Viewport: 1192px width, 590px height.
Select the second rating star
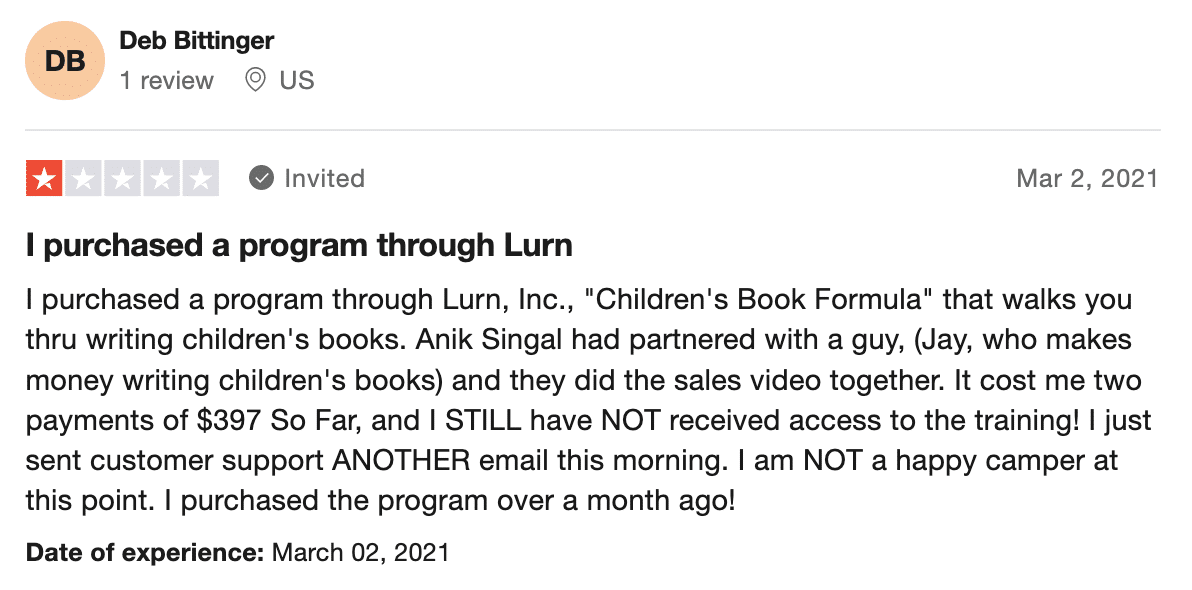[84, 179]
